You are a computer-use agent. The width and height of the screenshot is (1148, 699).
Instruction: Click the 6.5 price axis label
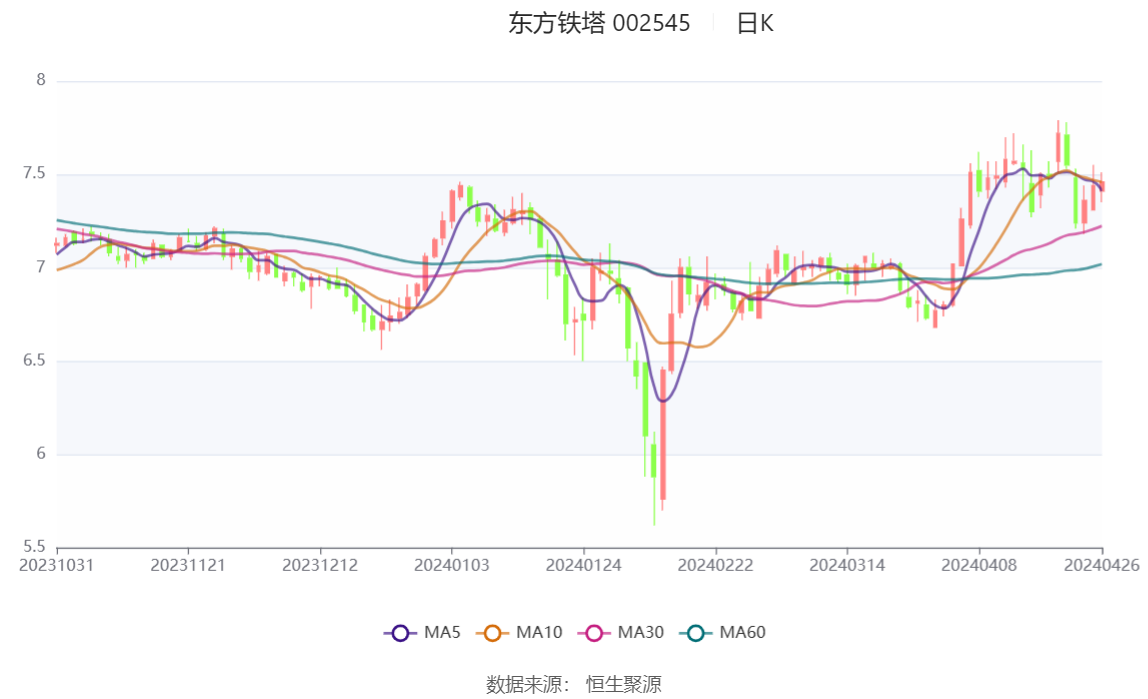pos(34,360)
